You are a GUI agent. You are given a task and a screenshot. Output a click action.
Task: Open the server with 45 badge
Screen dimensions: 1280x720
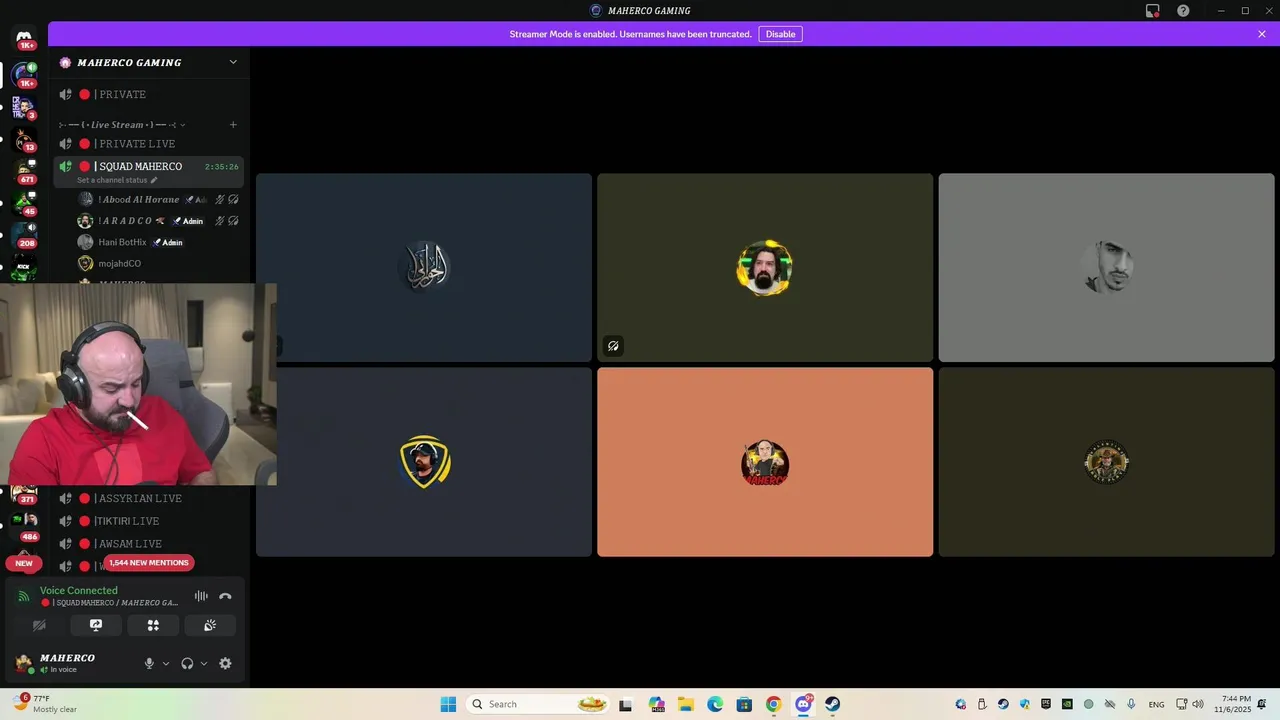pyautogui.click(x=24, y=204)
